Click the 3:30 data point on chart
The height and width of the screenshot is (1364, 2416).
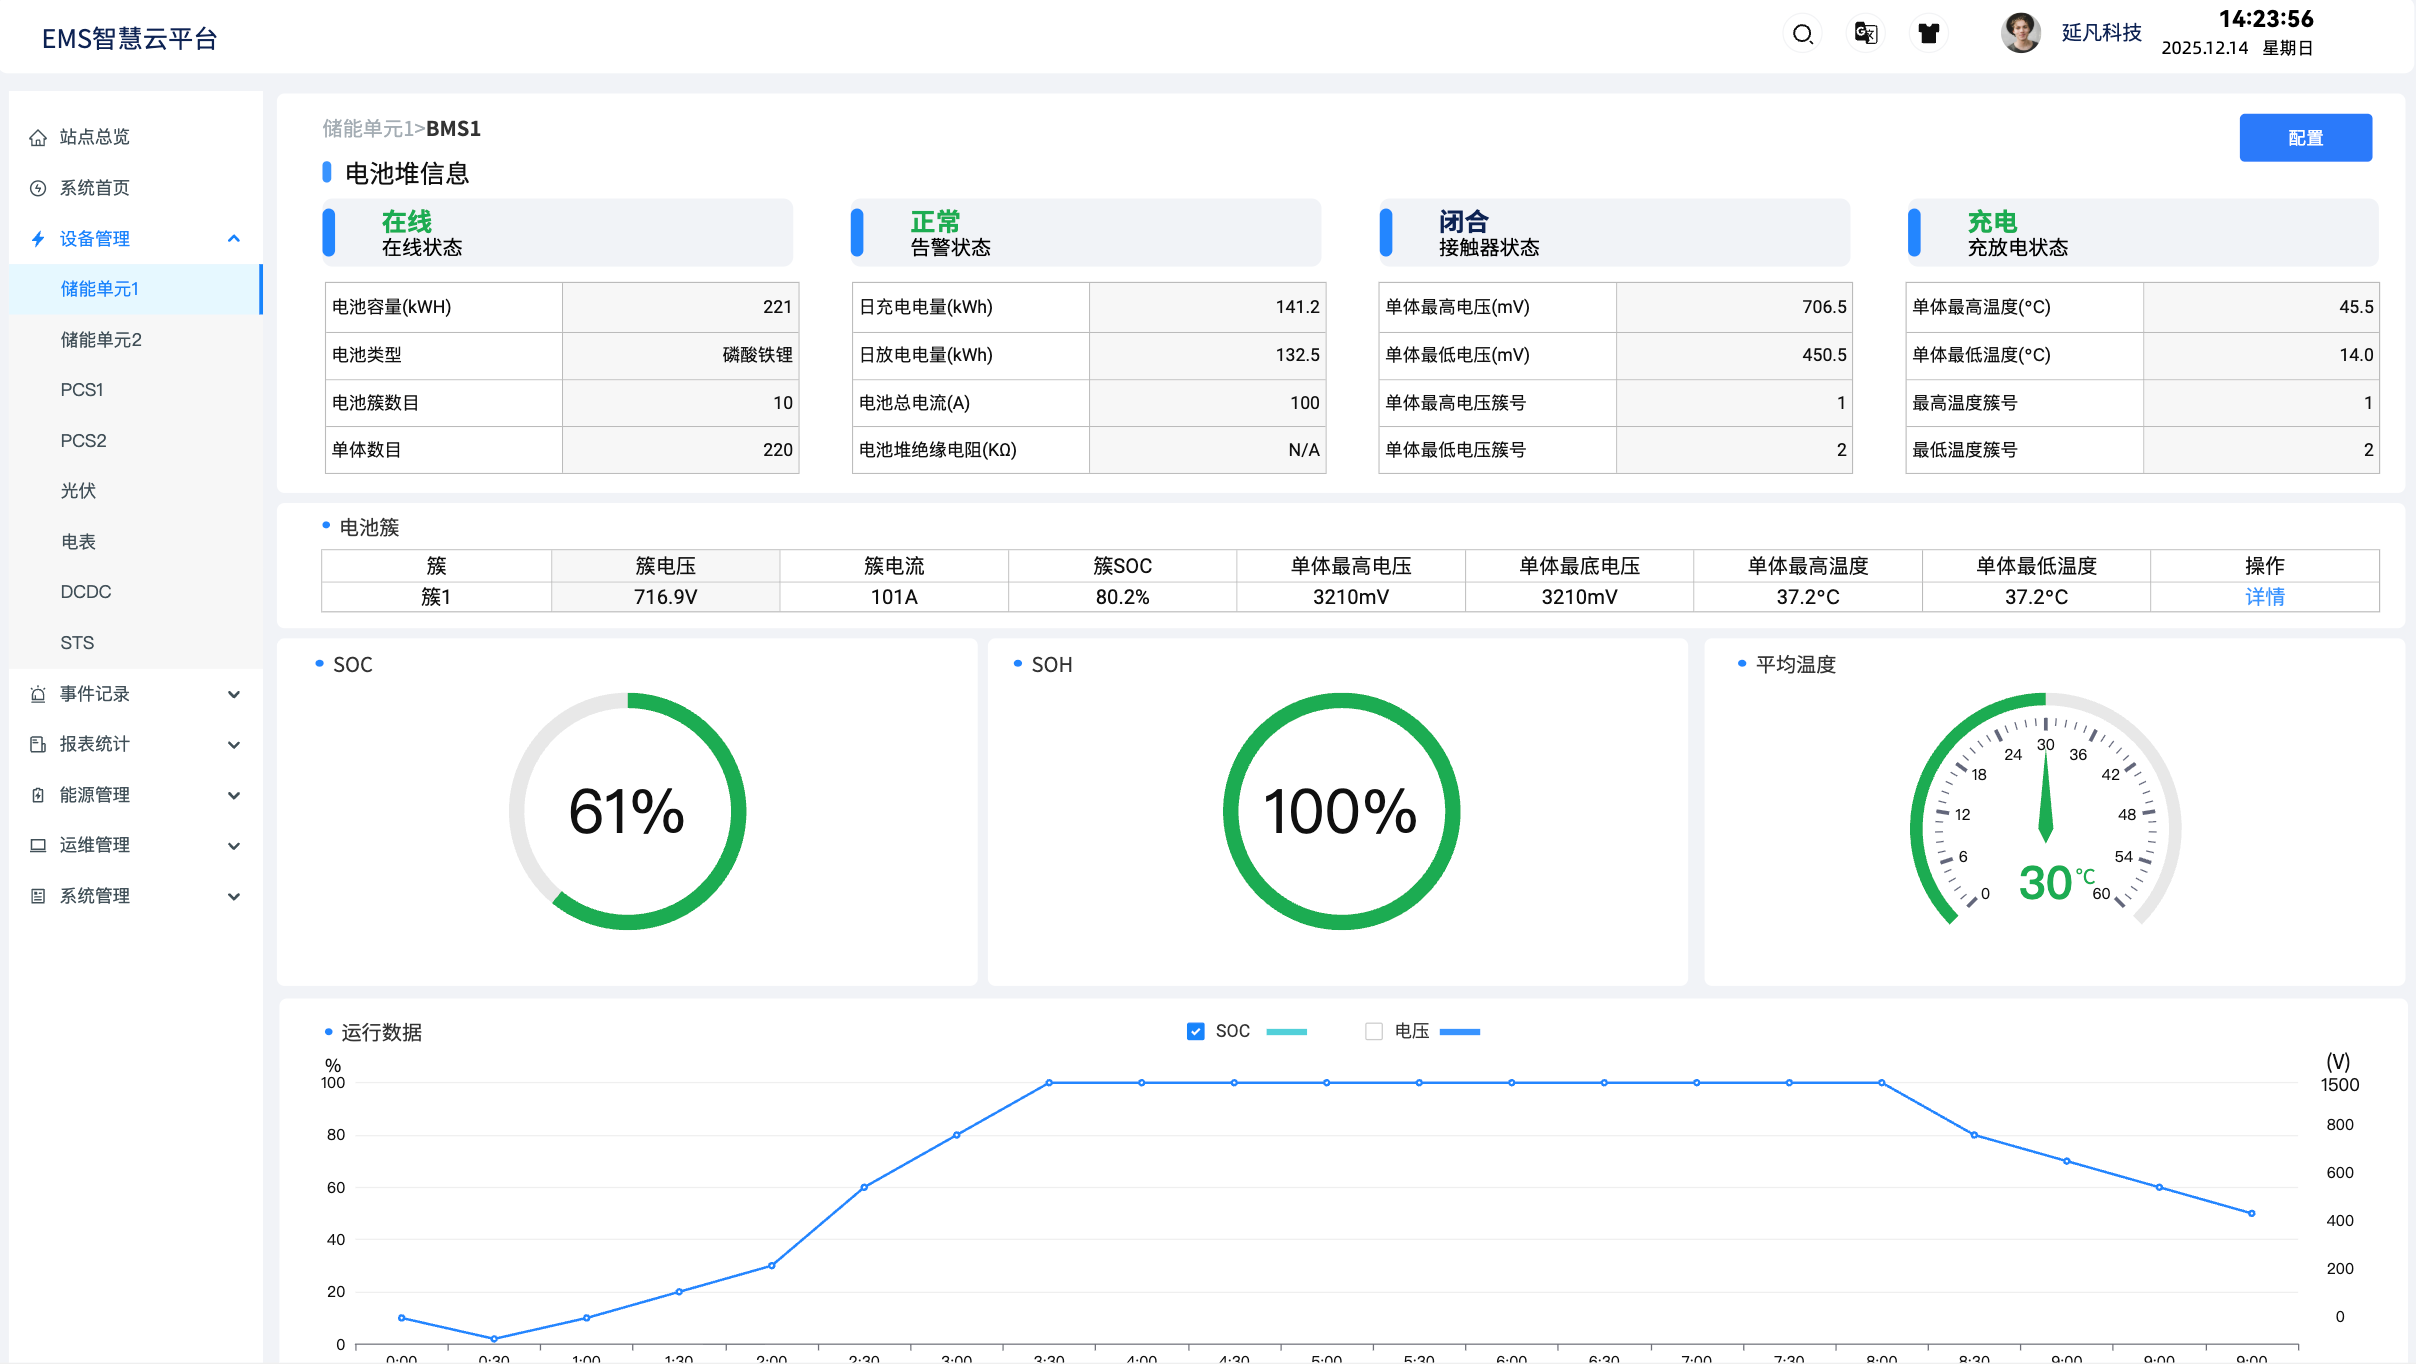[x=1049, y=1082]
